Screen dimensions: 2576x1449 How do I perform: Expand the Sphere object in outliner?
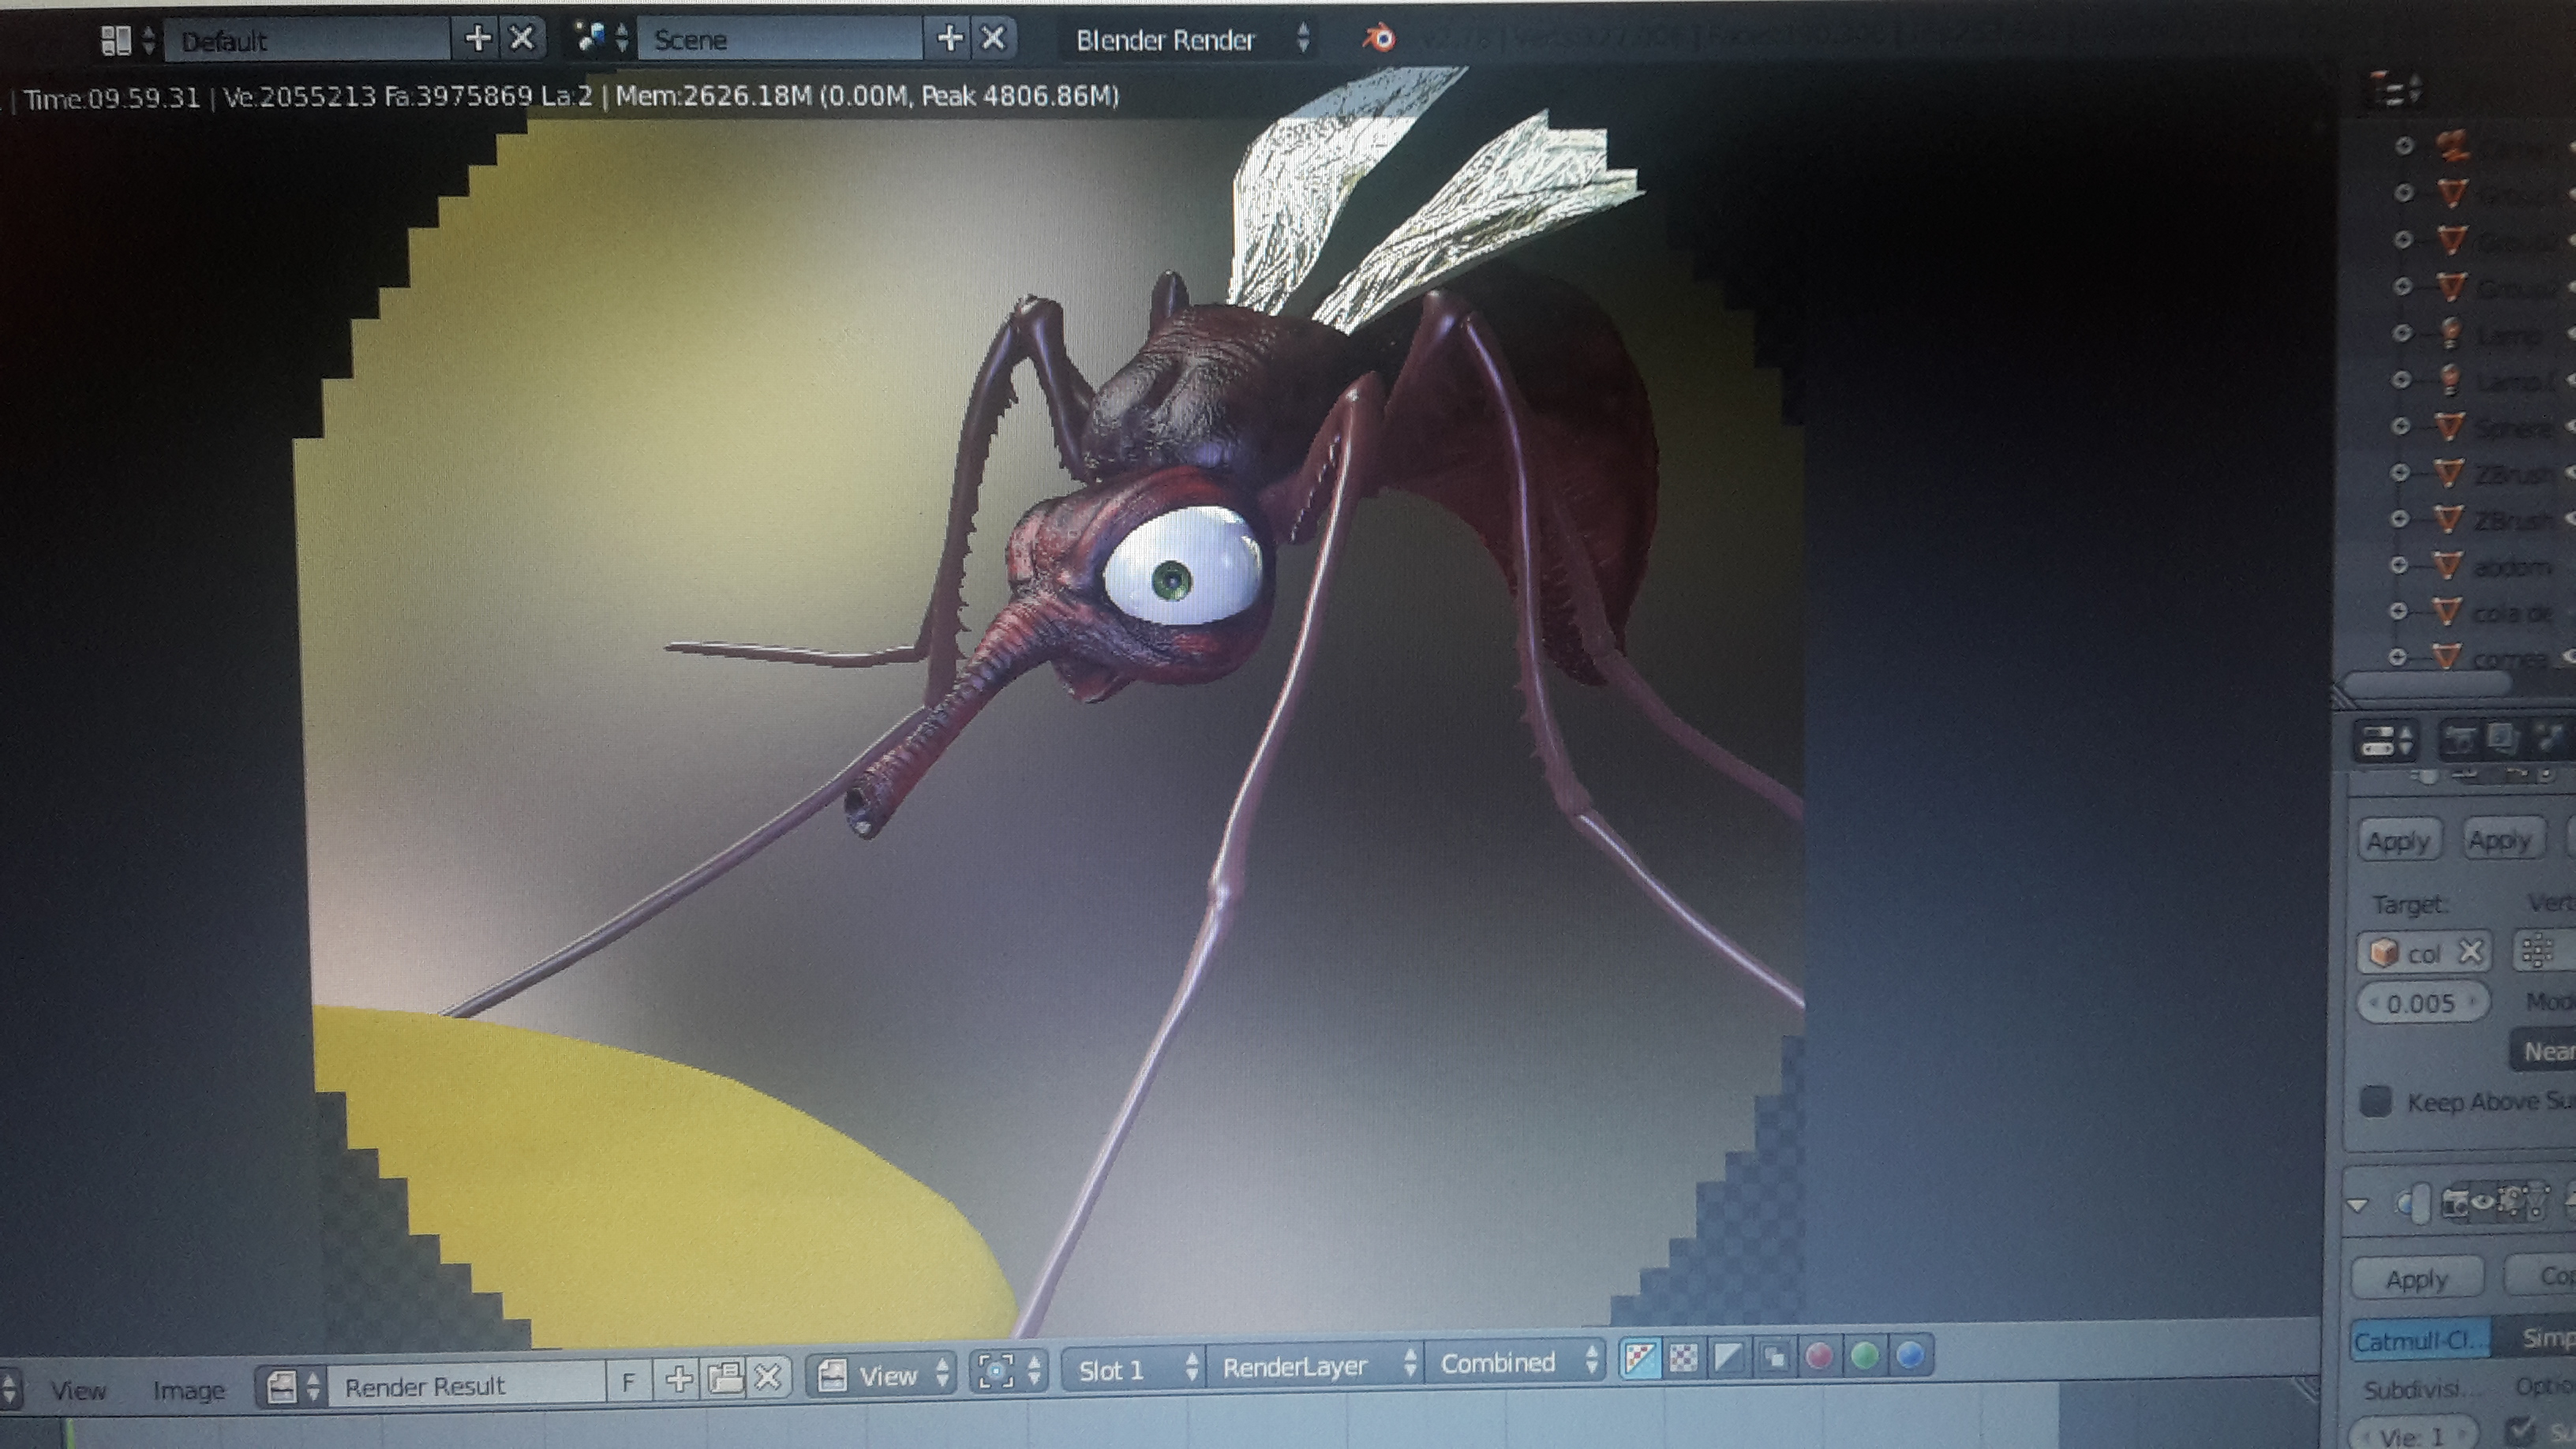coord(2400,426)
